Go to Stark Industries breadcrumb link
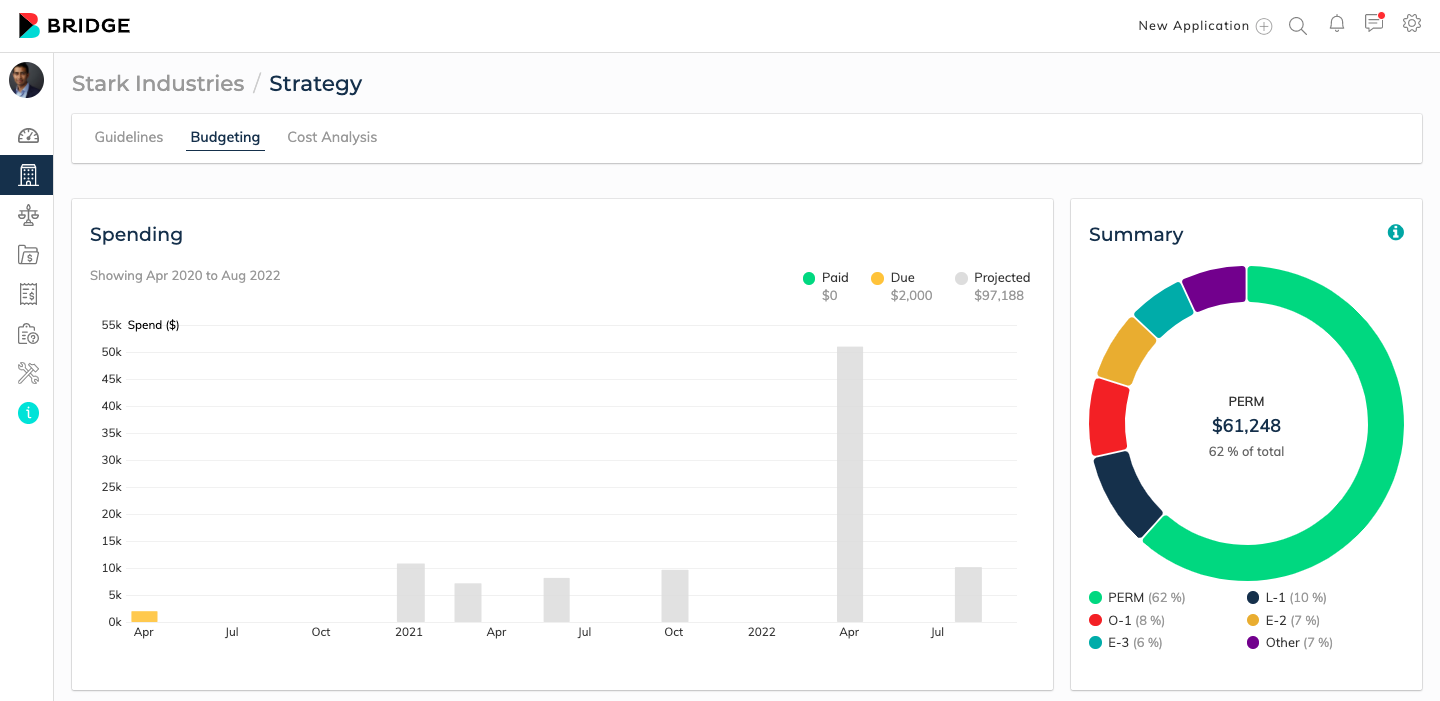This screenshot has height=701, width=1440. pos(158,84)
